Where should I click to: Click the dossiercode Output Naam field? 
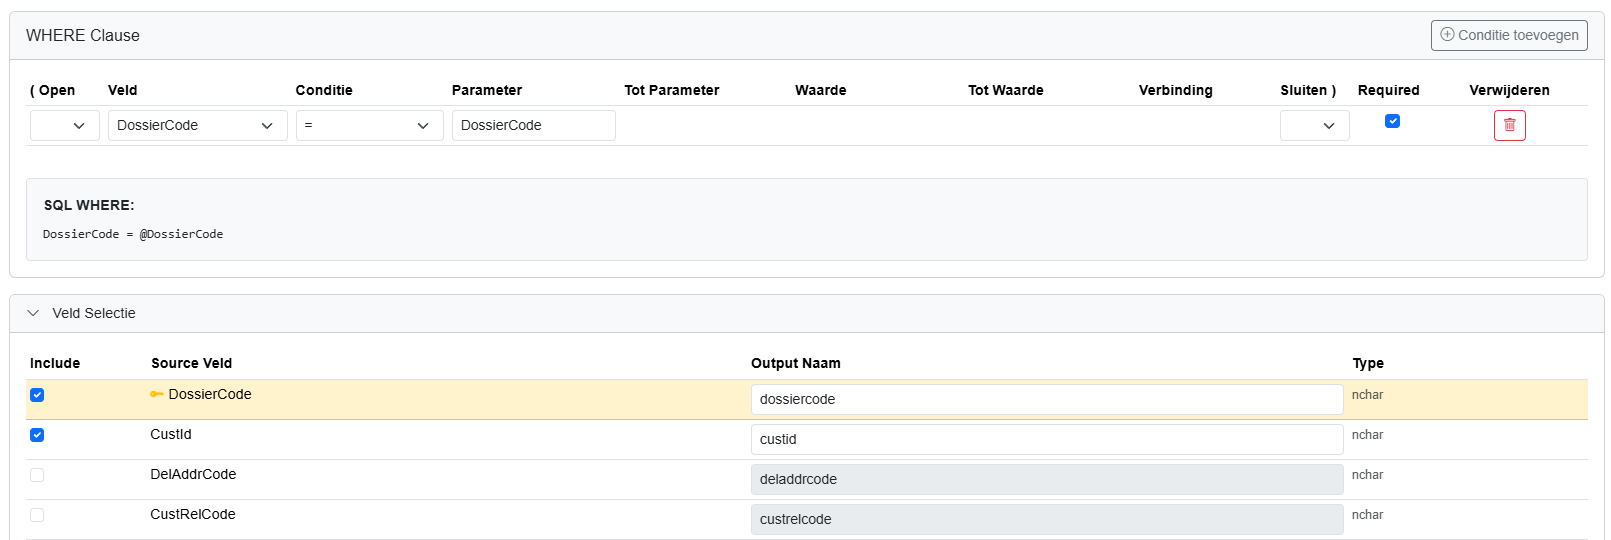click(1046, 399)
